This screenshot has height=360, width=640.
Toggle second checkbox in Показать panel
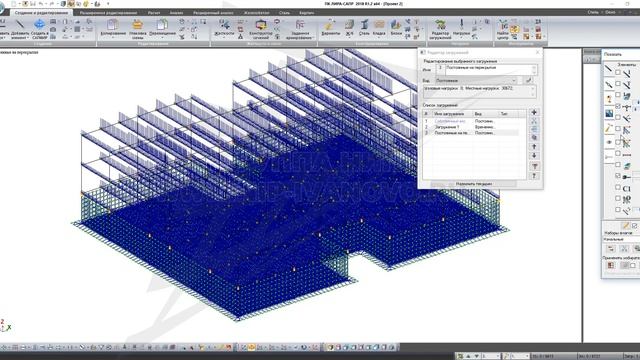pyautogui.click(x=618, y=84)
